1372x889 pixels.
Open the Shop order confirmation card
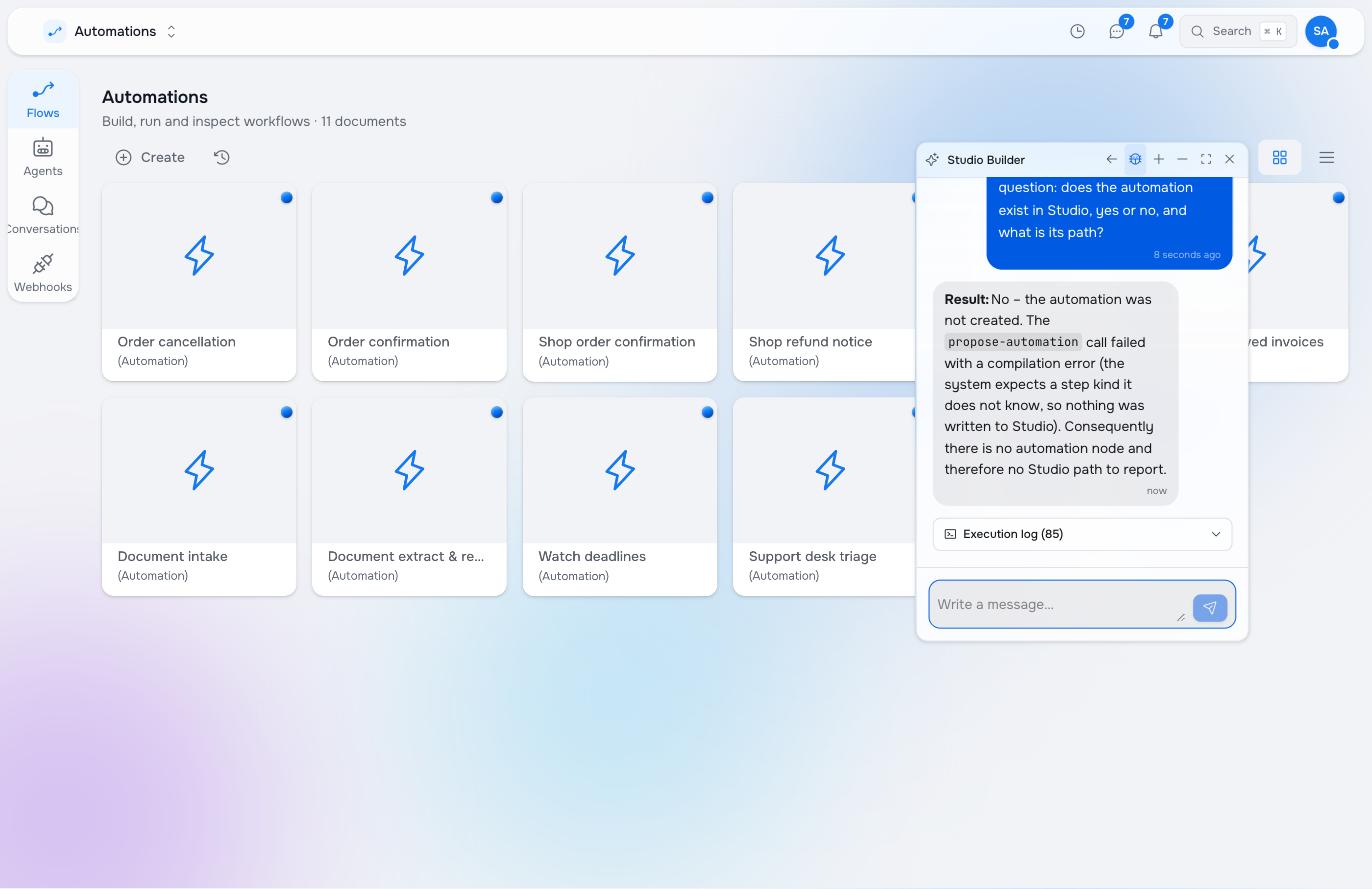click(x=620, y=282)
